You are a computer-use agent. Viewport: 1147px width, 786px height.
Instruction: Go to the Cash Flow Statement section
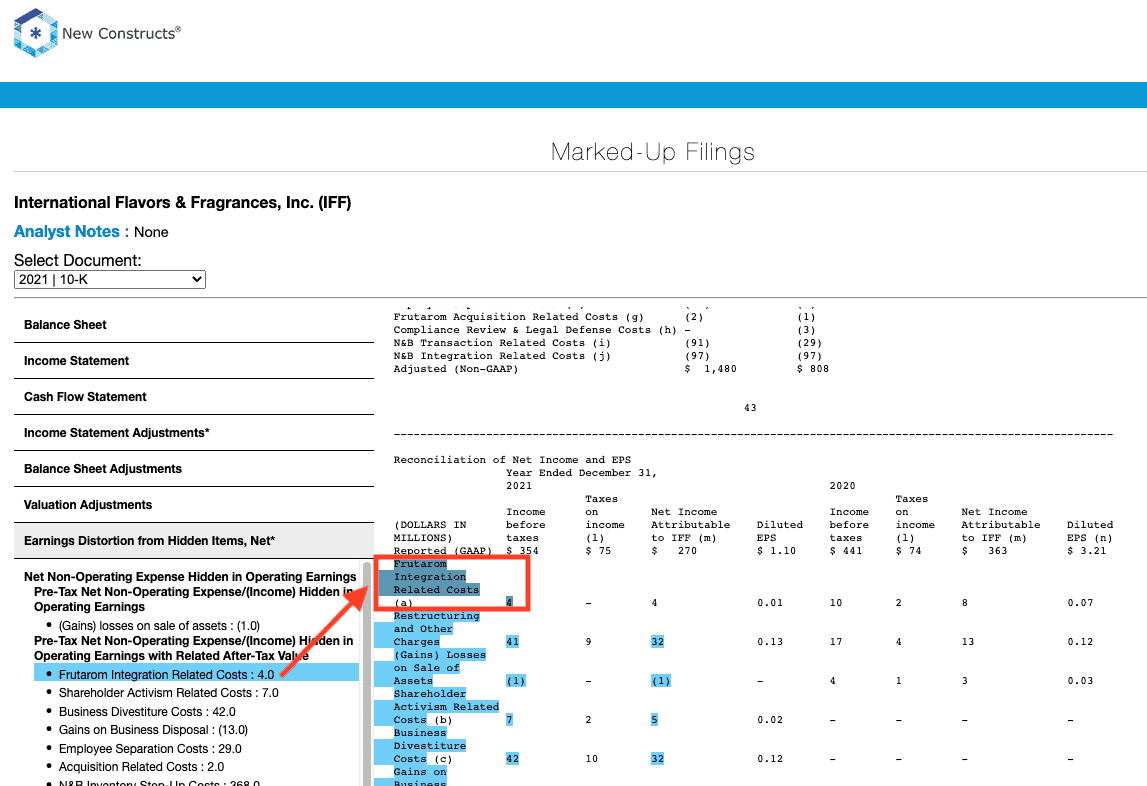pos(194,397)
